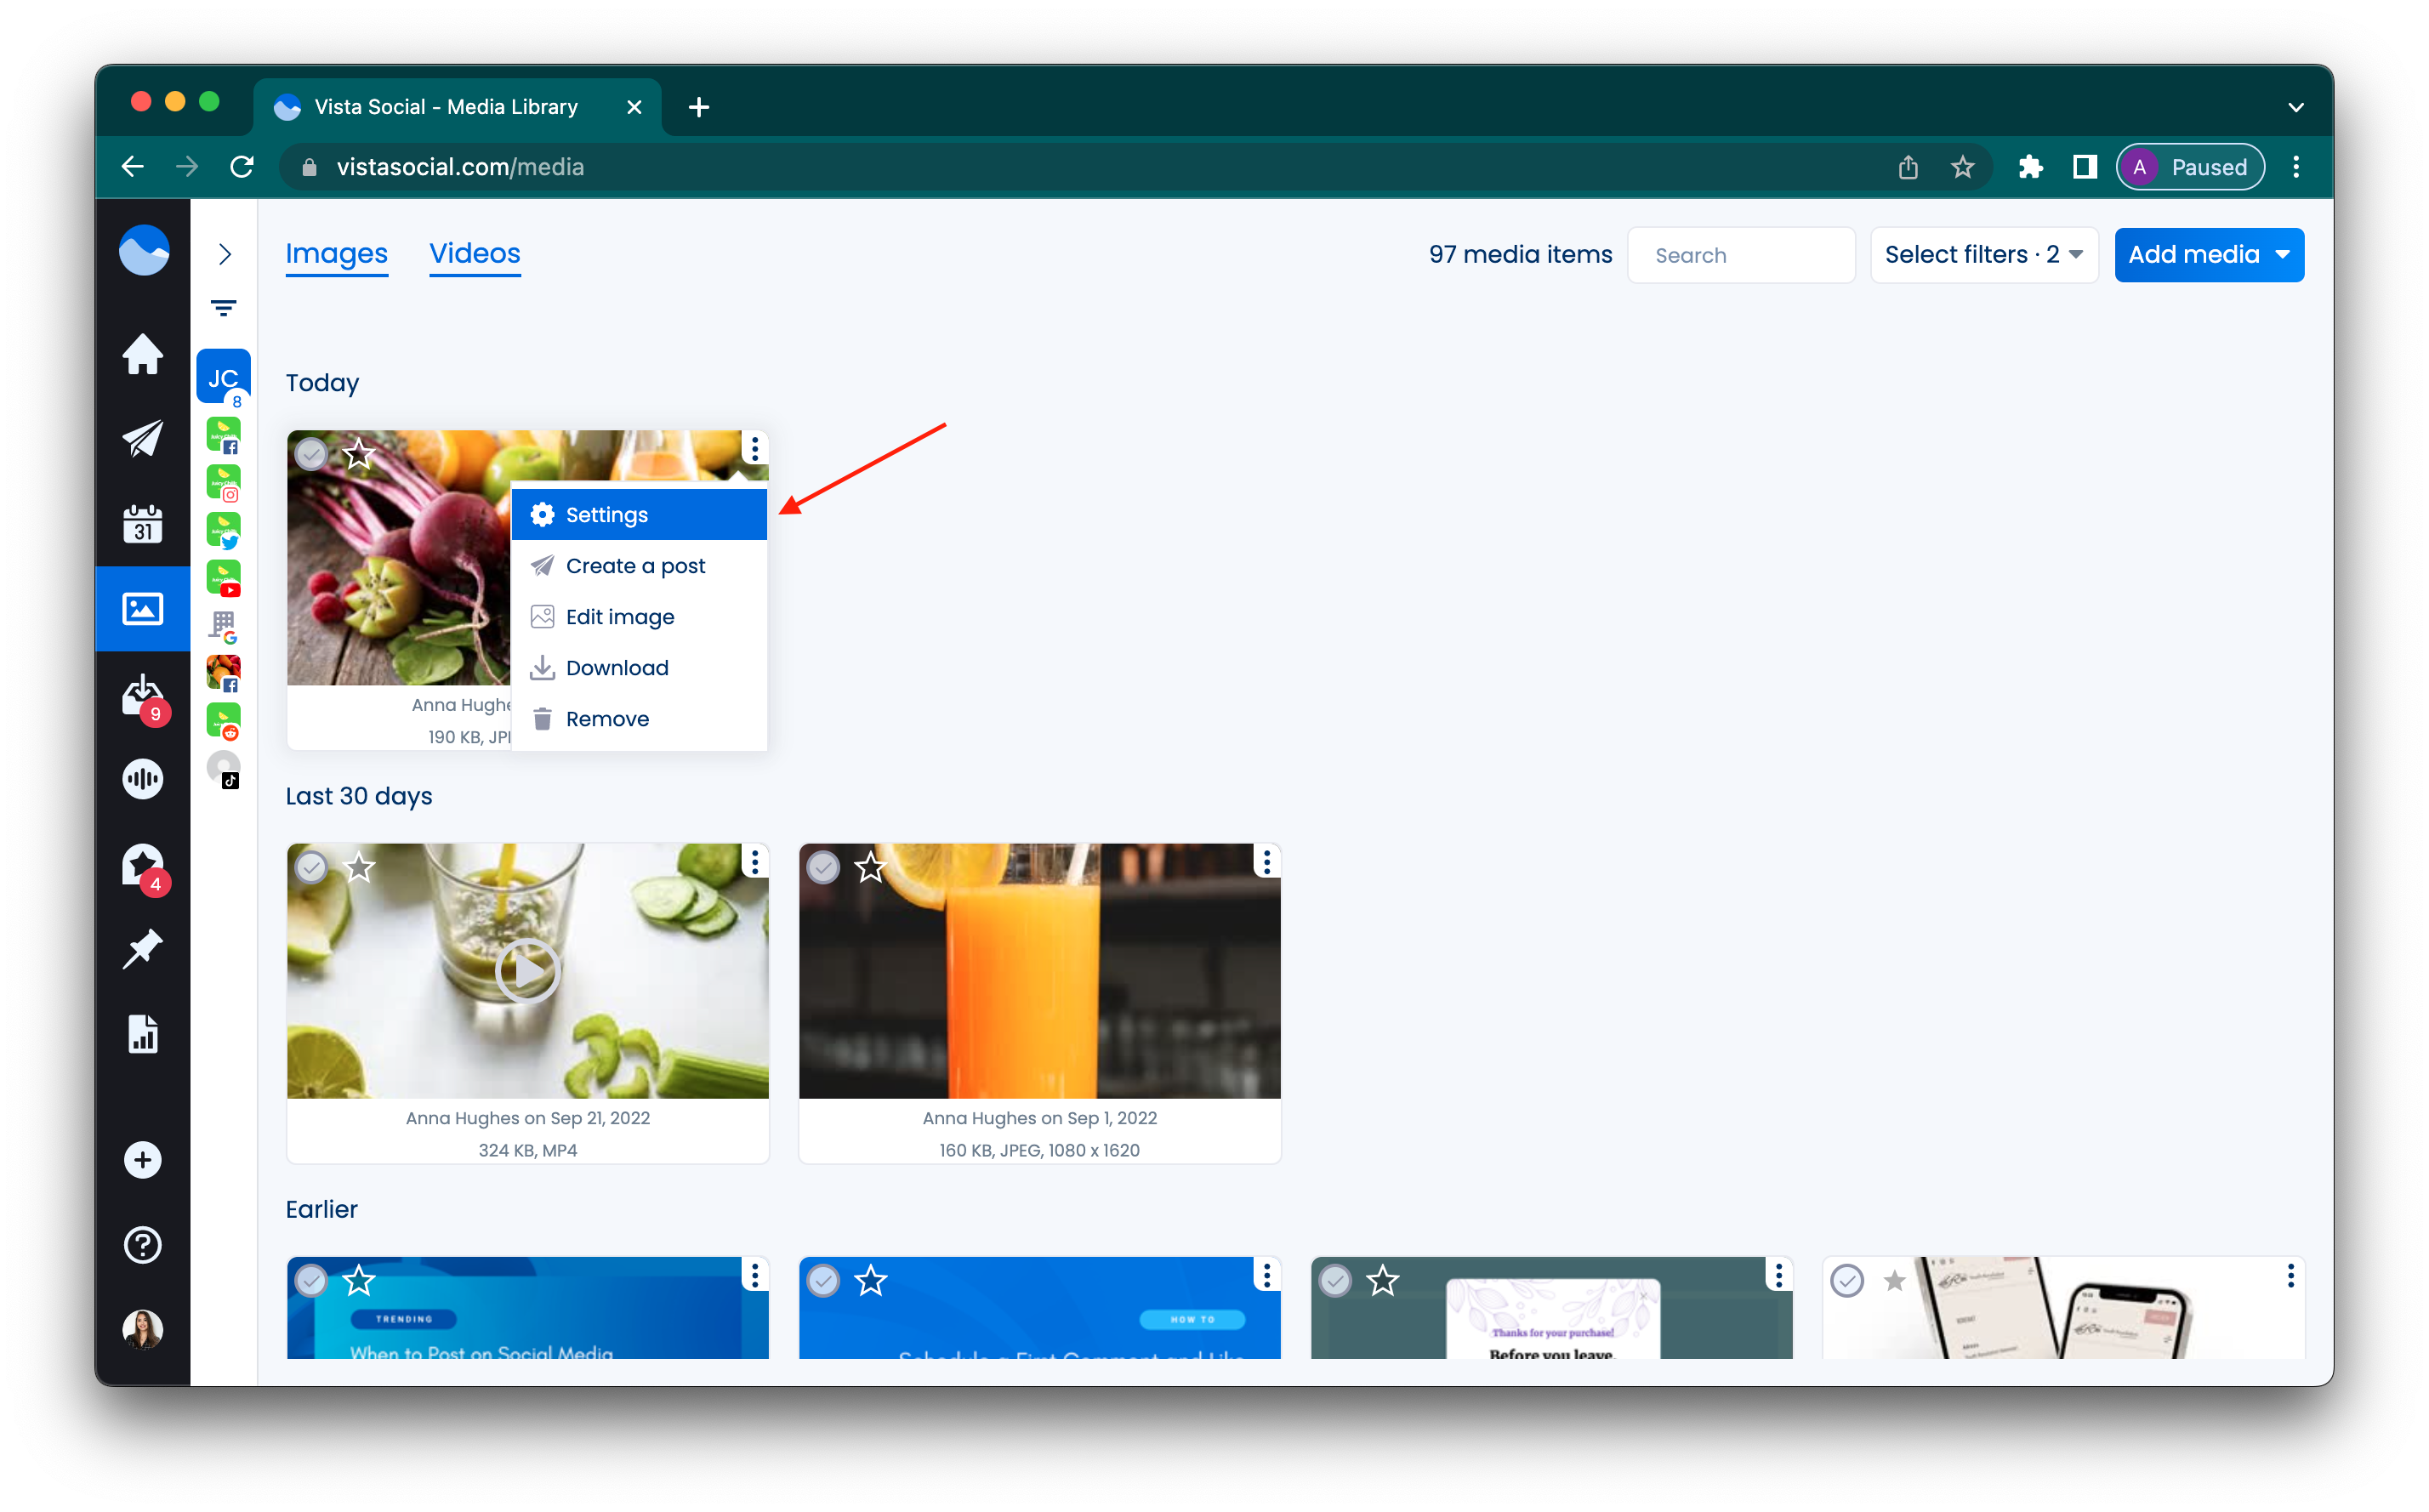Select the Reddit profile icon
The image size is (2429, 1512).
point(224,722)
